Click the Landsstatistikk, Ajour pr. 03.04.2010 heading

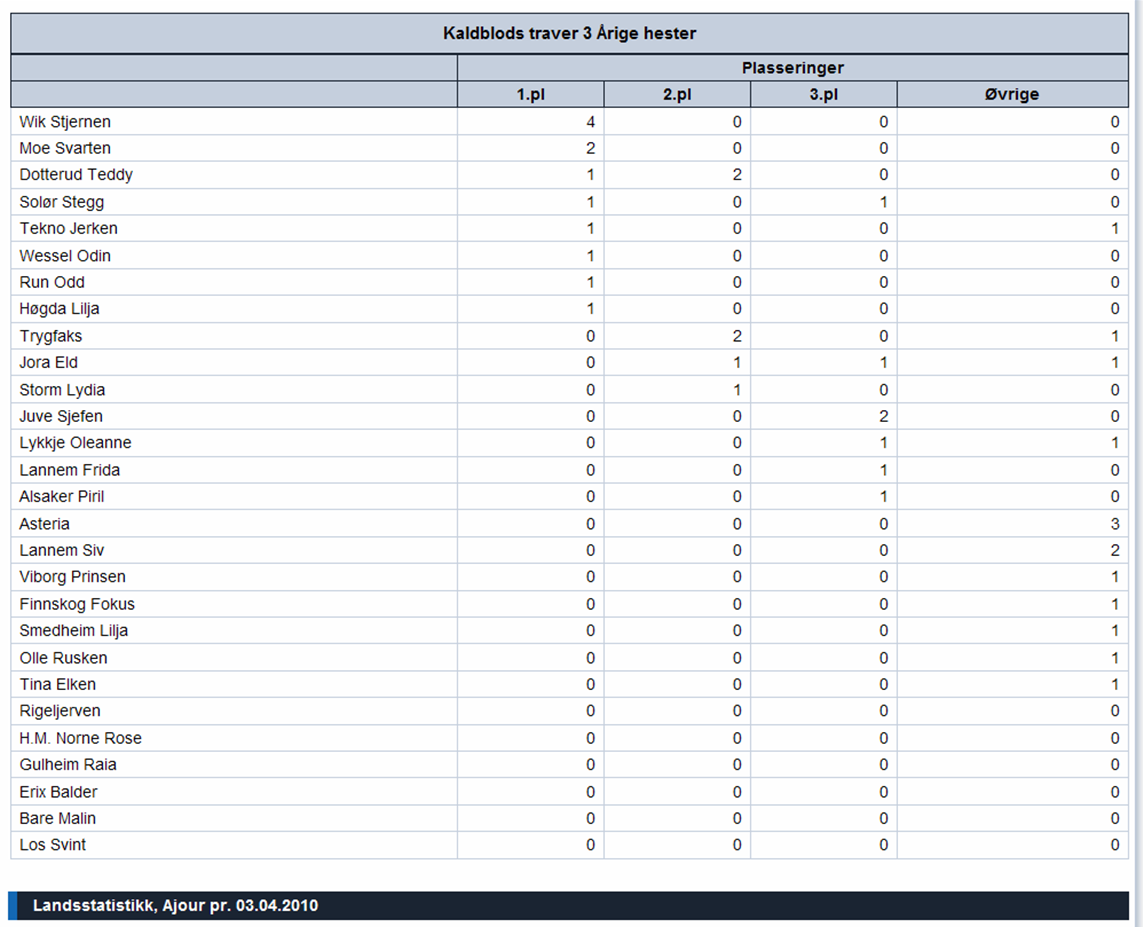pos(176,906)
